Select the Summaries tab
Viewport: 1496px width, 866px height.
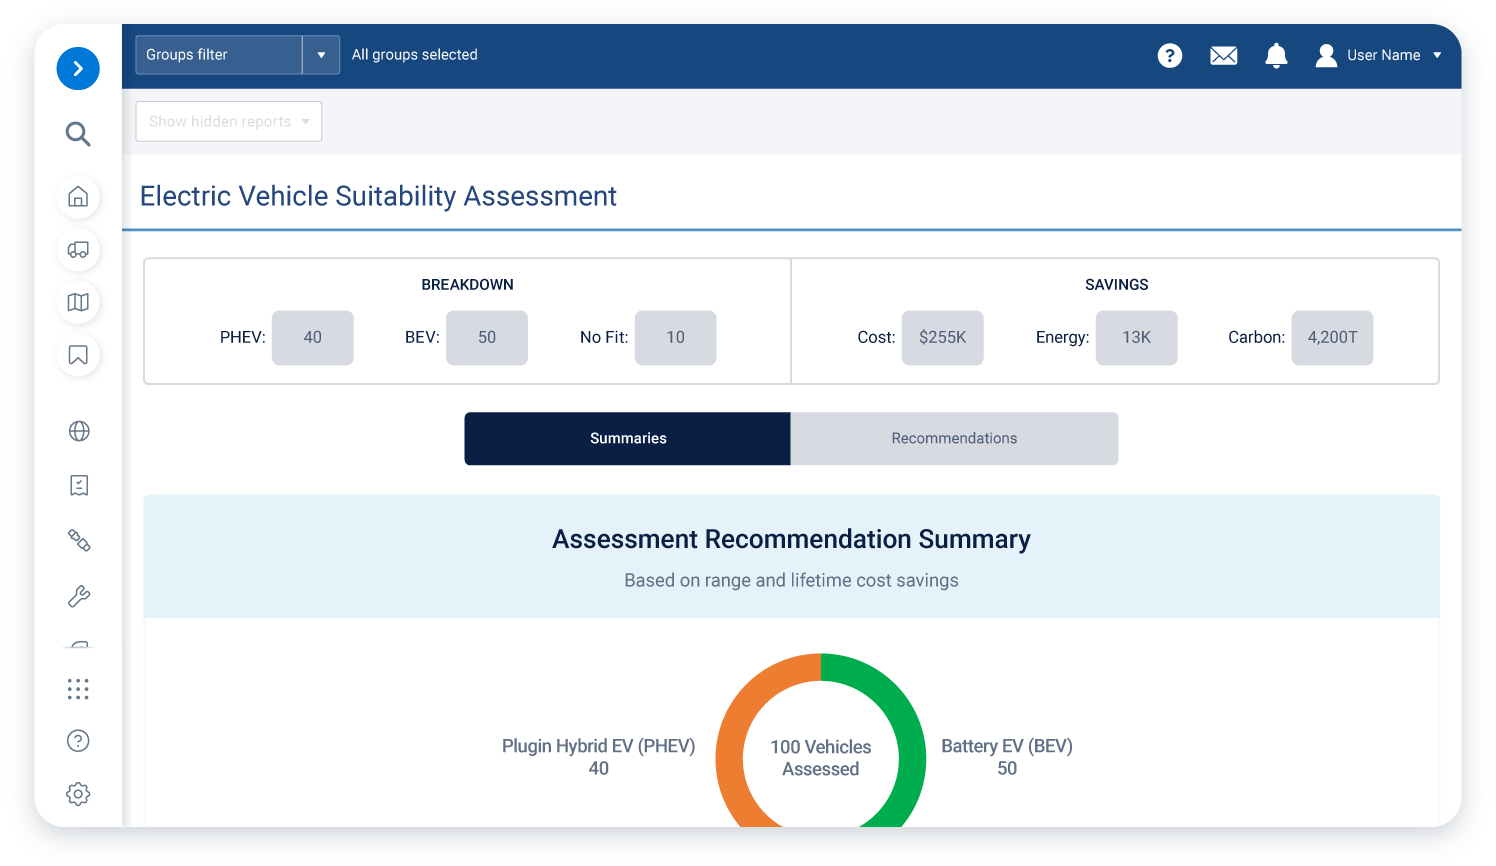tap(627, 438)
